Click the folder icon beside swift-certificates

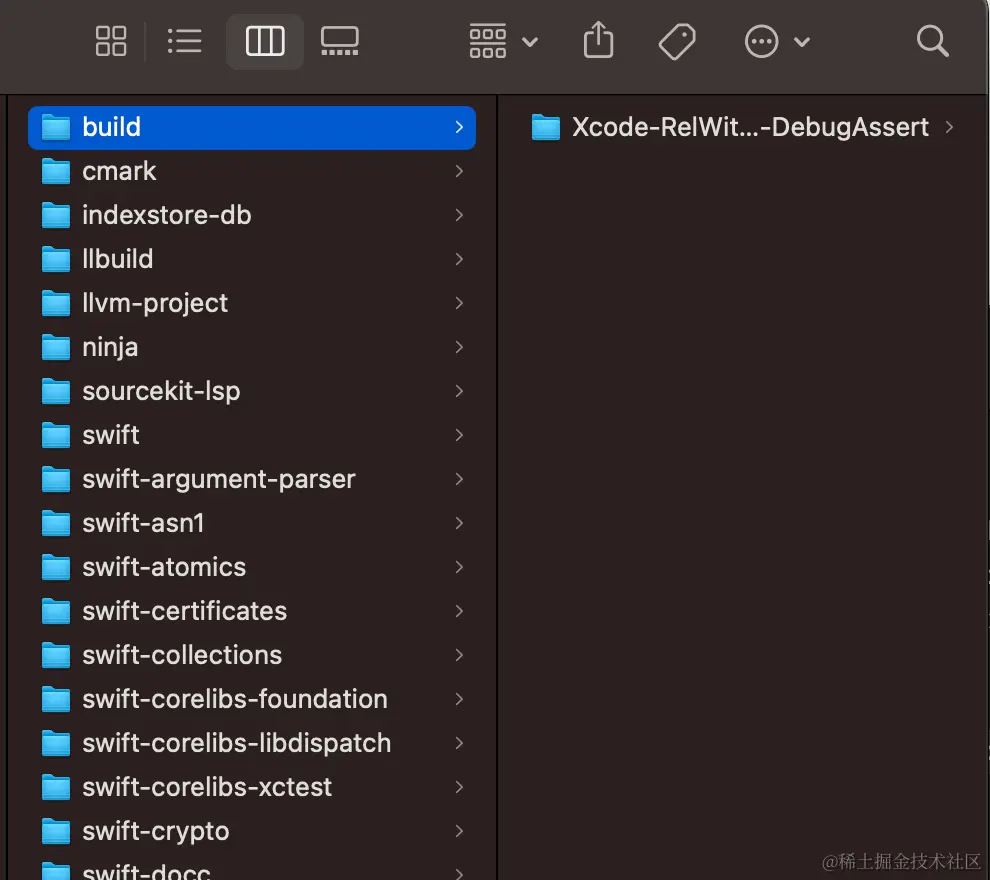(56, 612)
